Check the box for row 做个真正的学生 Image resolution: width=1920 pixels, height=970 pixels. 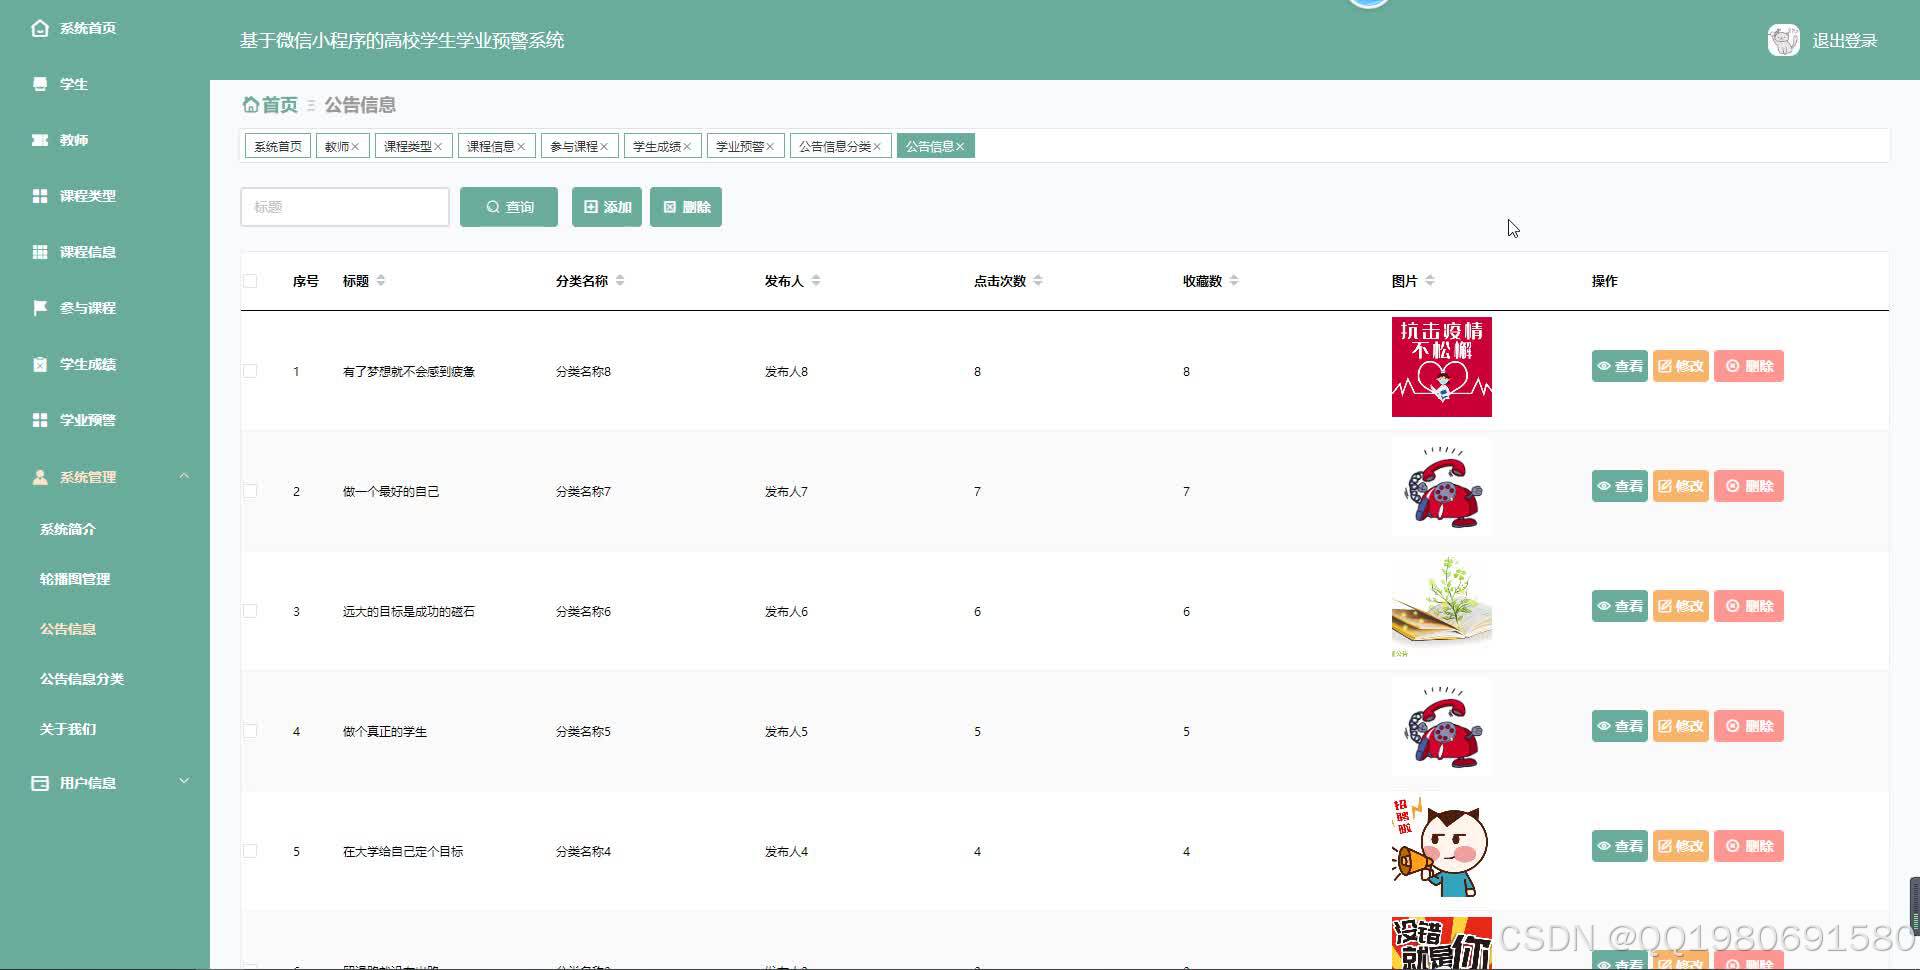tap(250, 731)
